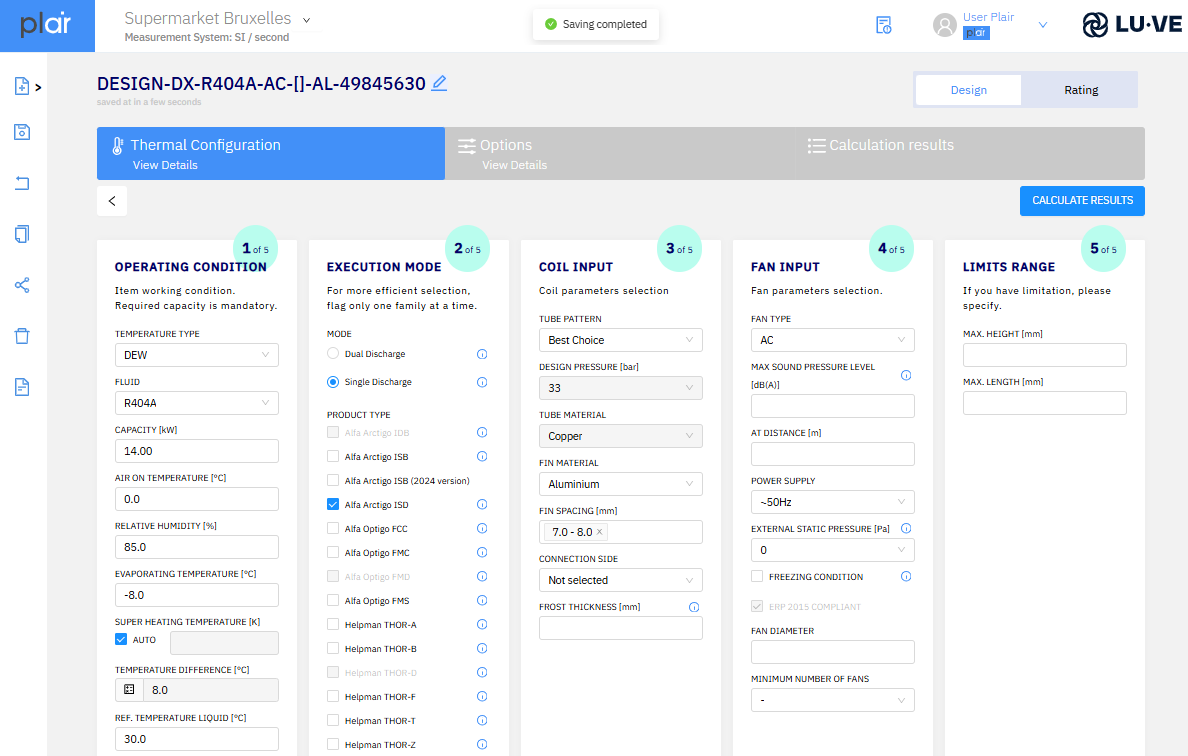Viewport: 1188px width, 756px height.
Task: Switch to Thermal Configuration tab
Action: 270,154
